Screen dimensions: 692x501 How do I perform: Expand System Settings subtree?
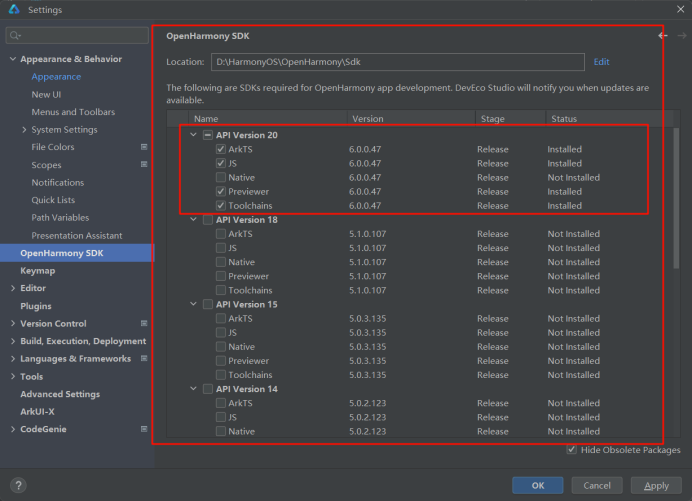point(24,129)
